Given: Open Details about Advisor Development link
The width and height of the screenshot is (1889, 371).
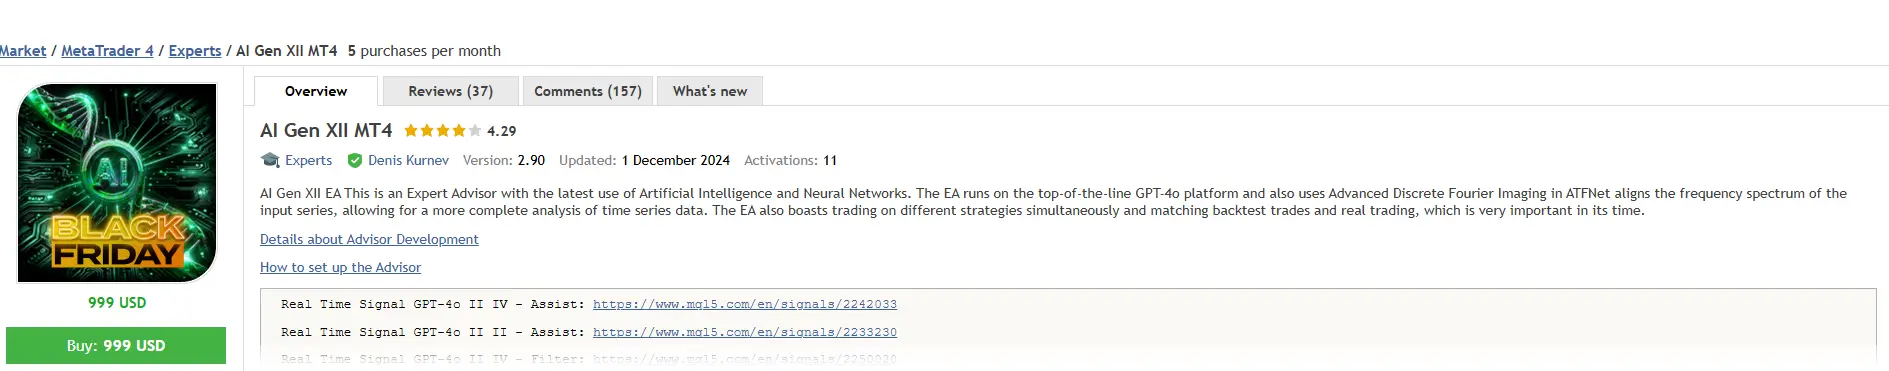Looking at the screenshot, I should [369, 240].
